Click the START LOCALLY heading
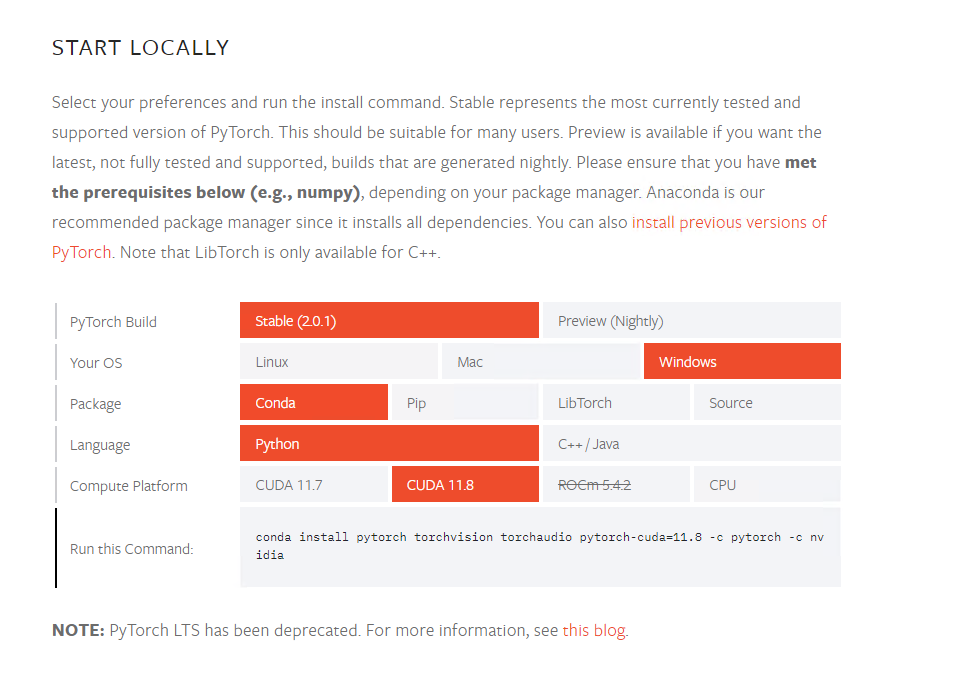 pos(140,48)
